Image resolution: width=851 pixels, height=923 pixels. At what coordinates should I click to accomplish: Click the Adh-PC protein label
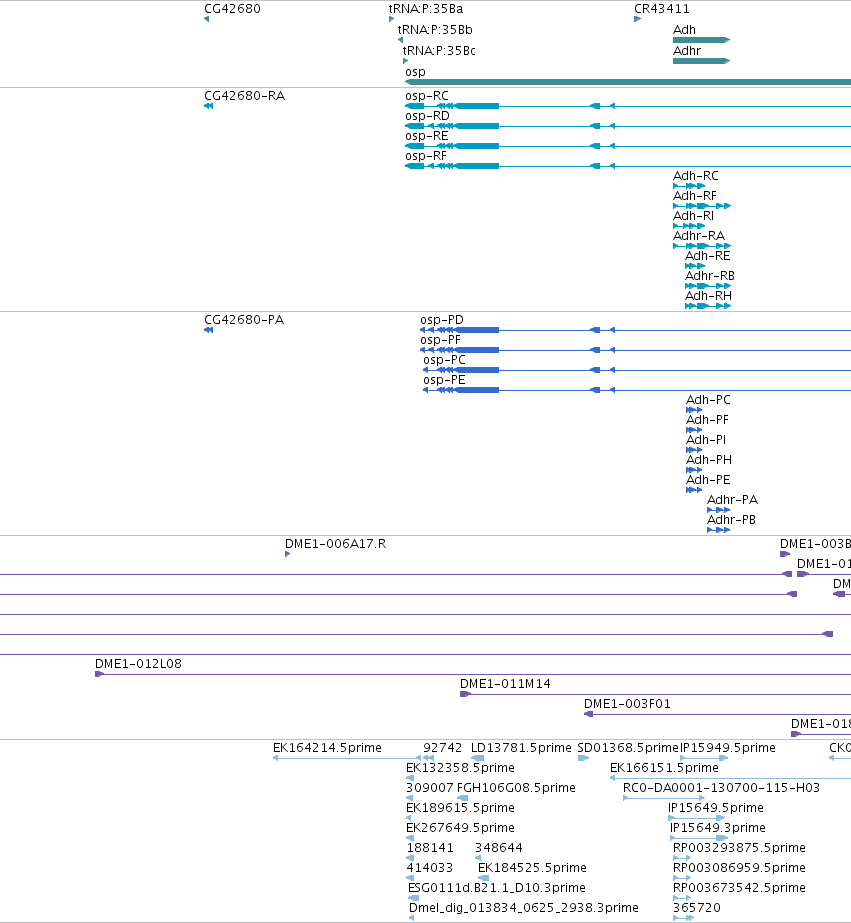coord(709,400)
